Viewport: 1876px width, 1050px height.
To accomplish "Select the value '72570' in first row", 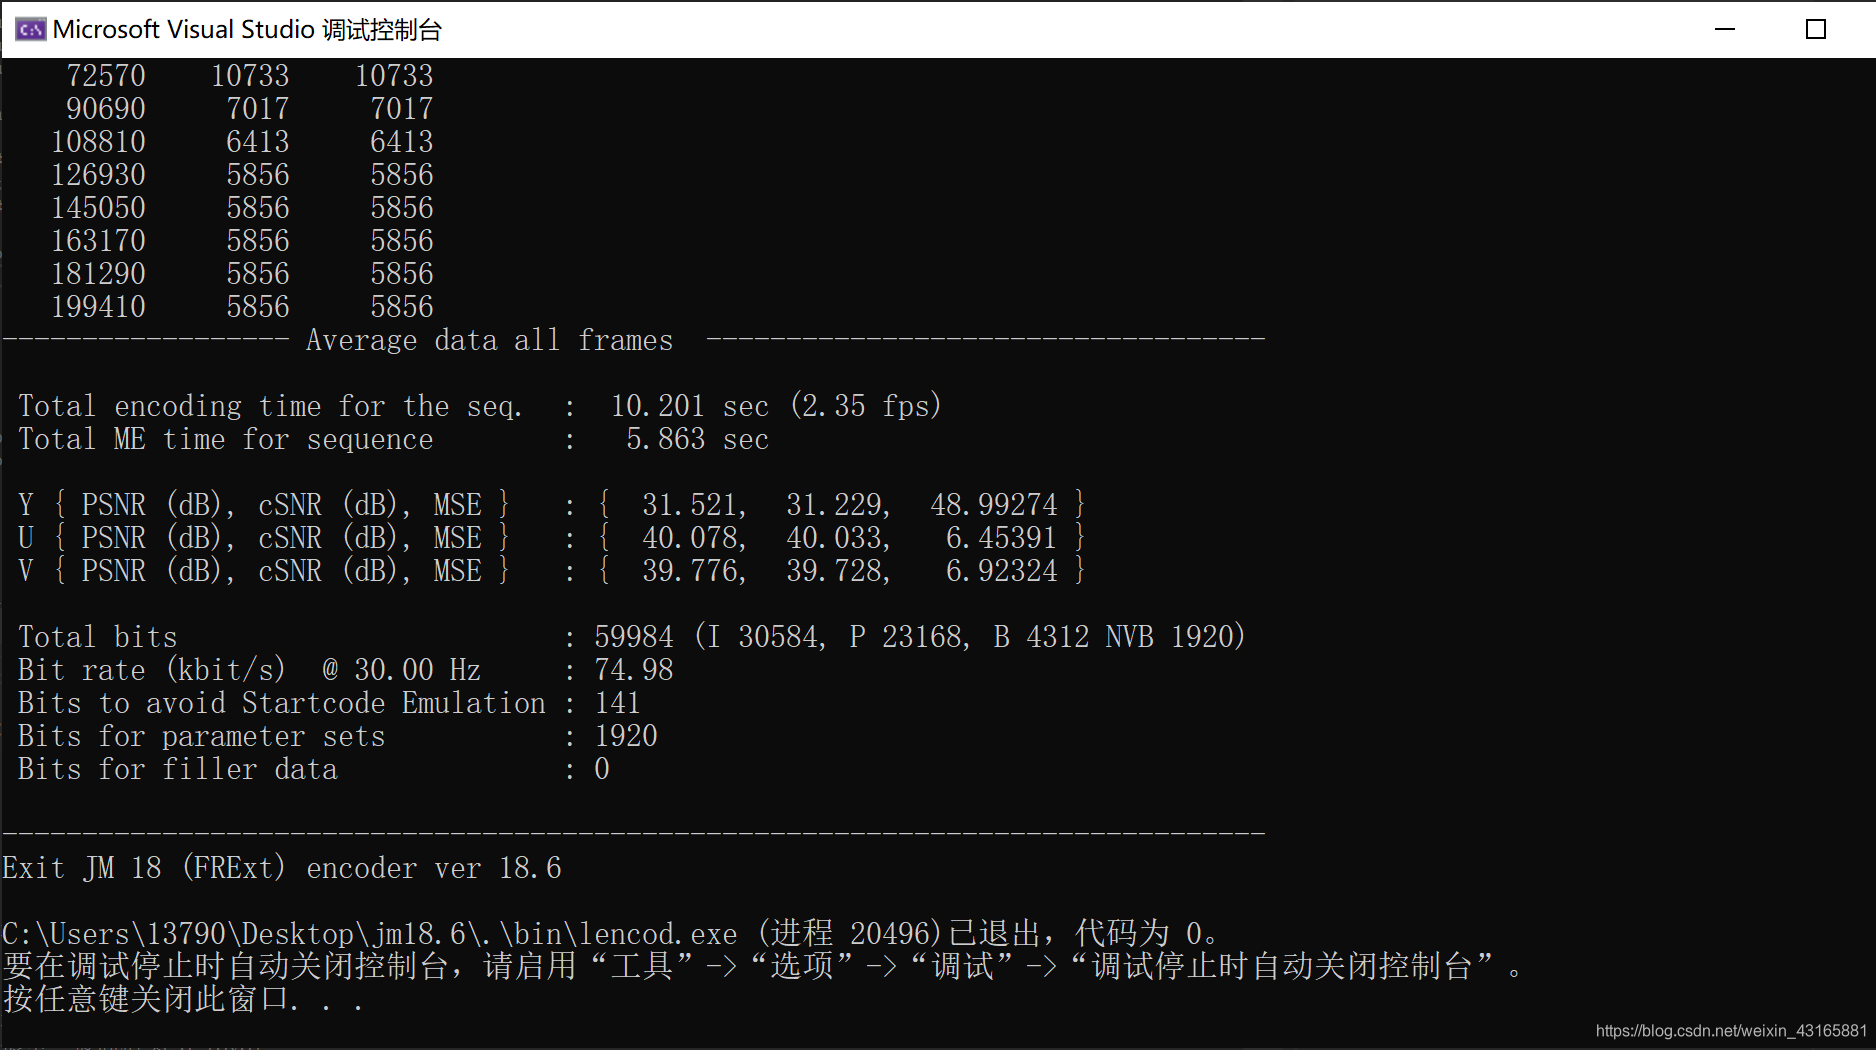I will click(x=106, y=76).
